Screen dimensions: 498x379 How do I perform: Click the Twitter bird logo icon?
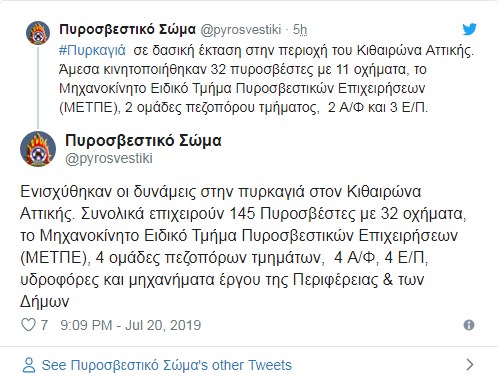click(x=469, y=29)
